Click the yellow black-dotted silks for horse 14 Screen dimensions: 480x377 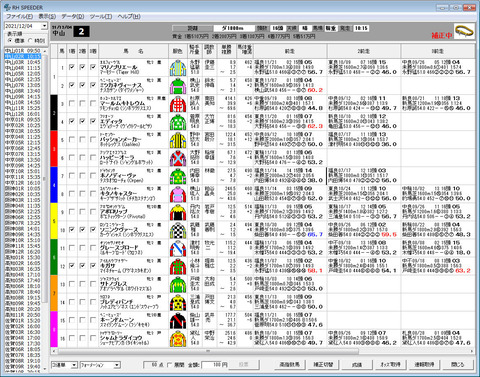click(x=178, y=302)
